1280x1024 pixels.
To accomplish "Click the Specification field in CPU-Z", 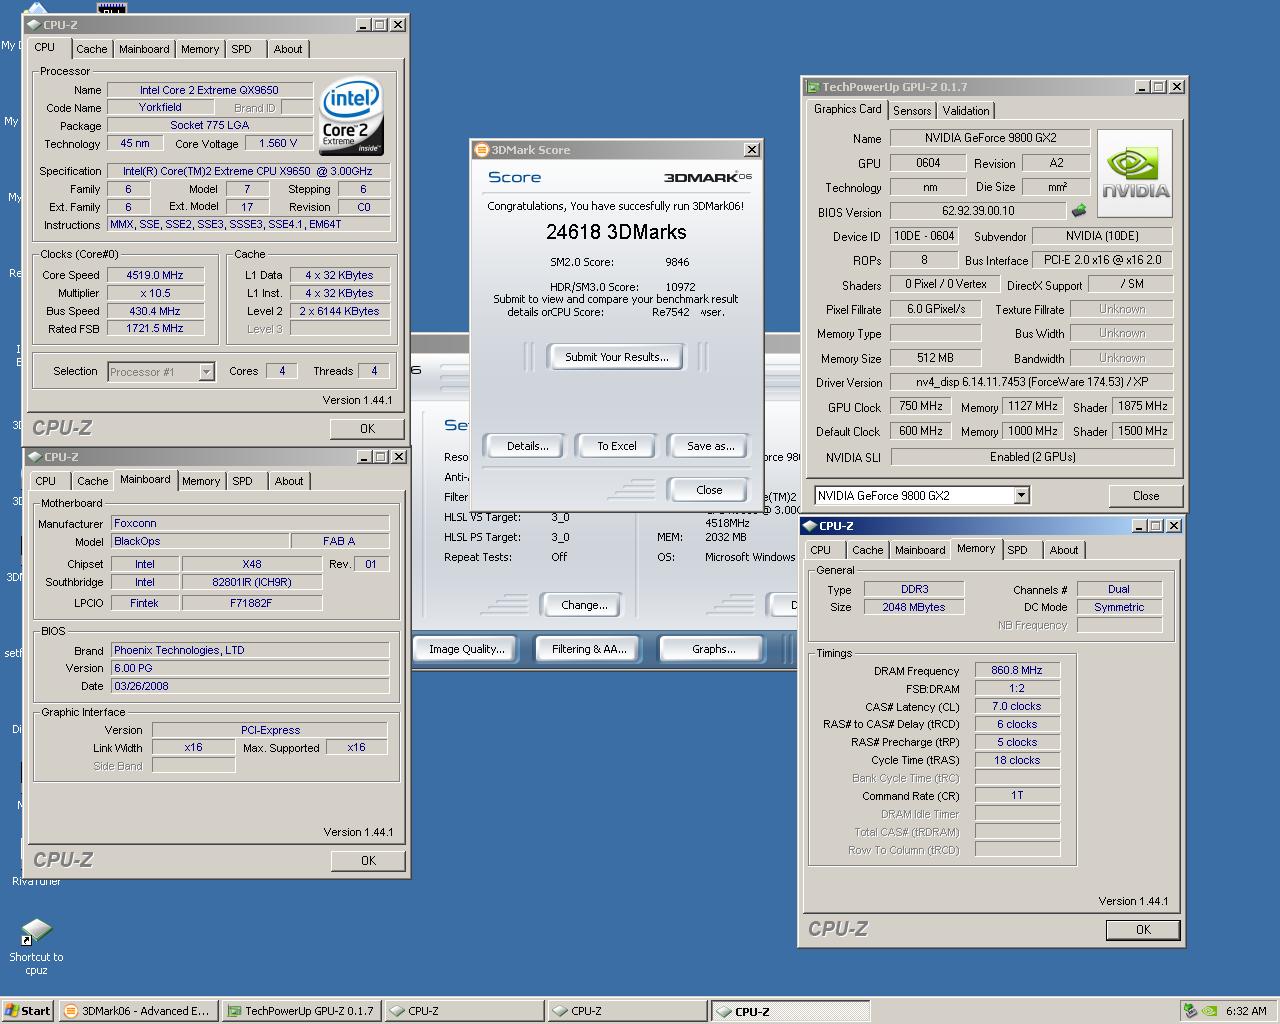I will pos(247,171).
